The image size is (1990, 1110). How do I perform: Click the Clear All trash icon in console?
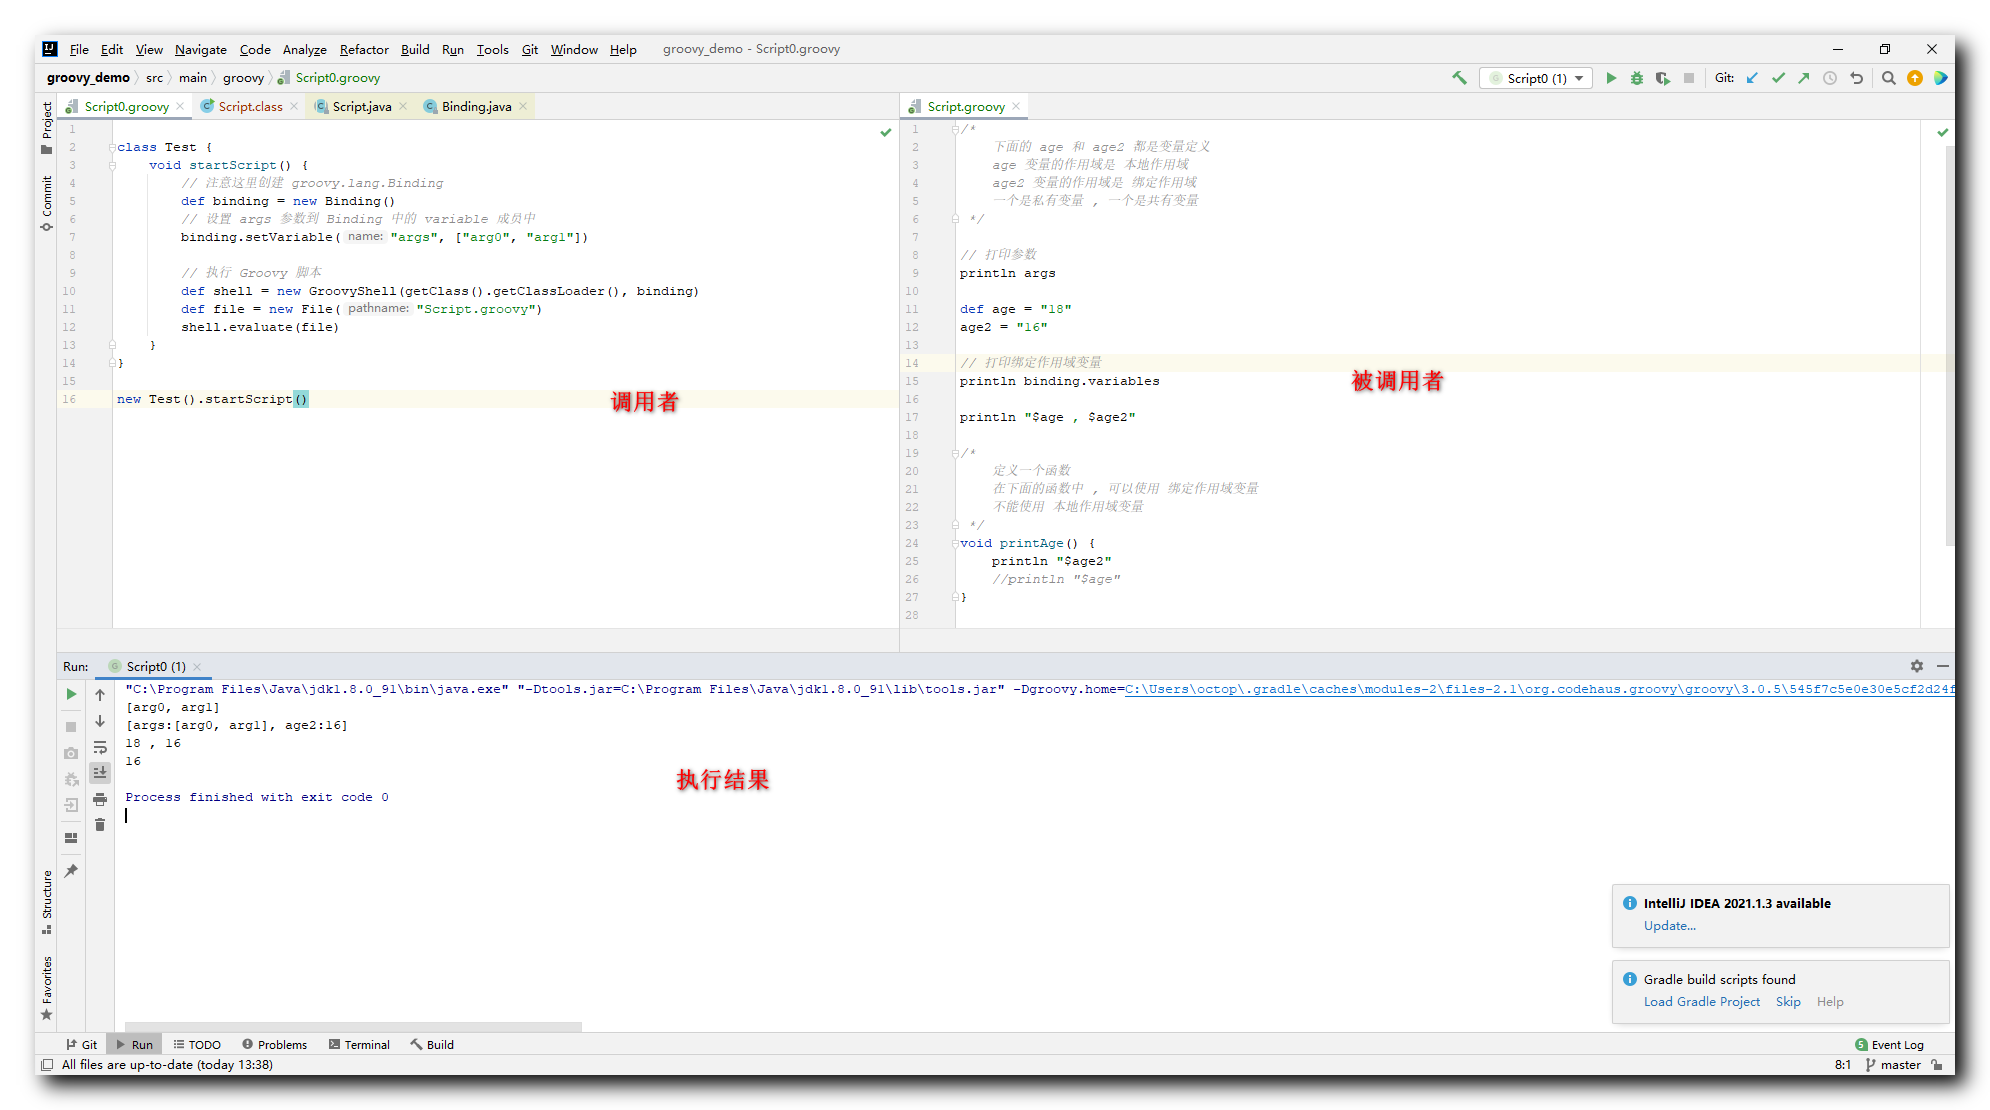point(100,825)
